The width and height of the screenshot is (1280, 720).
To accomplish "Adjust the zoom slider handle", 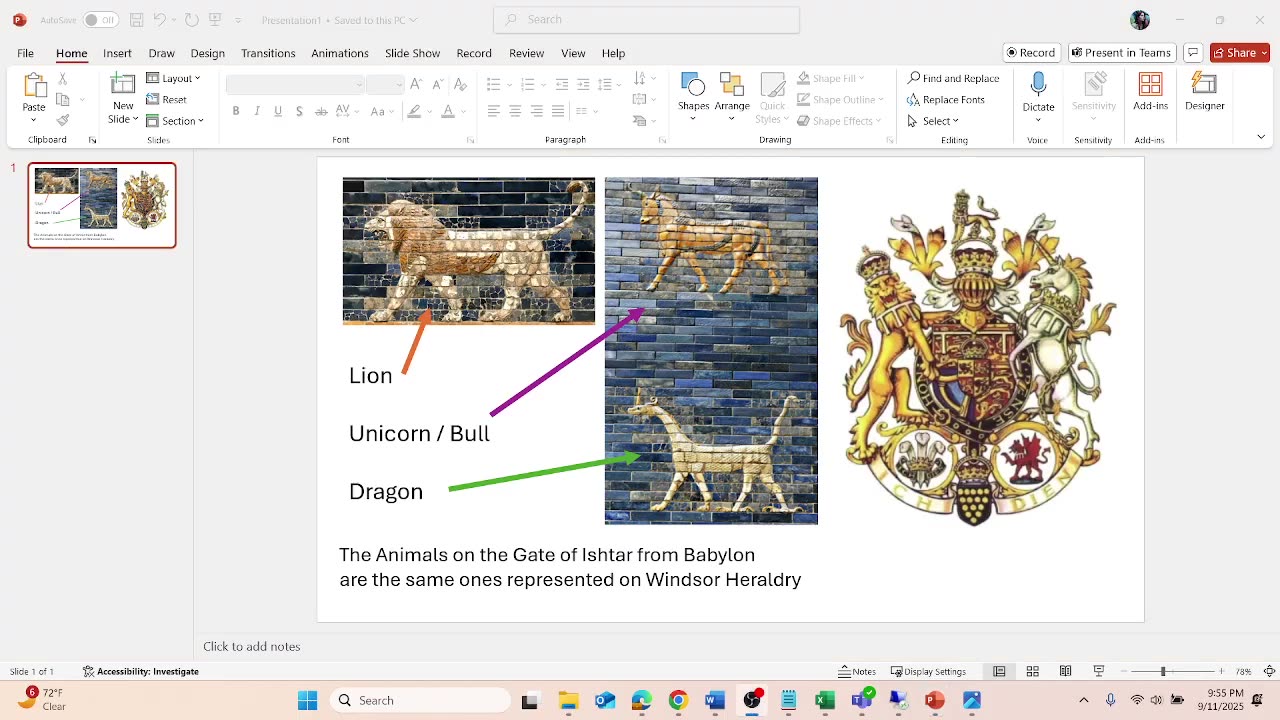I will click(x=1162, y=672).
